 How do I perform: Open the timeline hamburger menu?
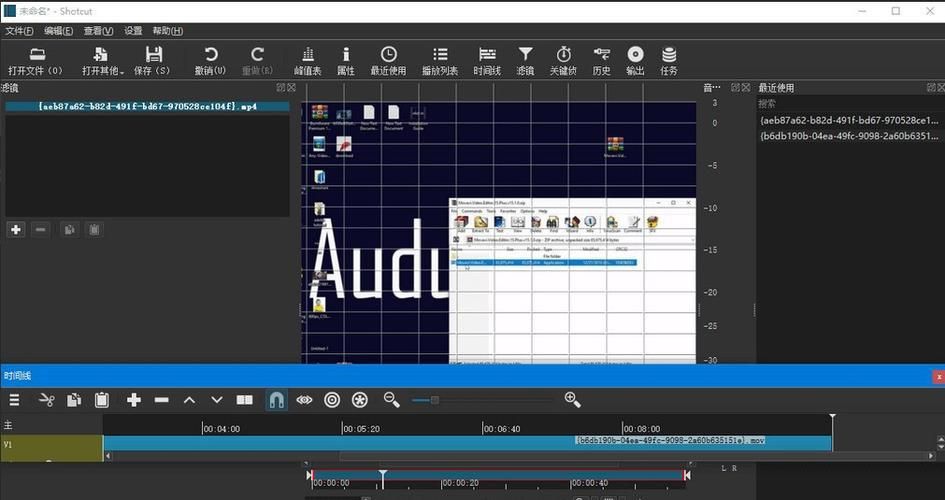pos(14,400)
